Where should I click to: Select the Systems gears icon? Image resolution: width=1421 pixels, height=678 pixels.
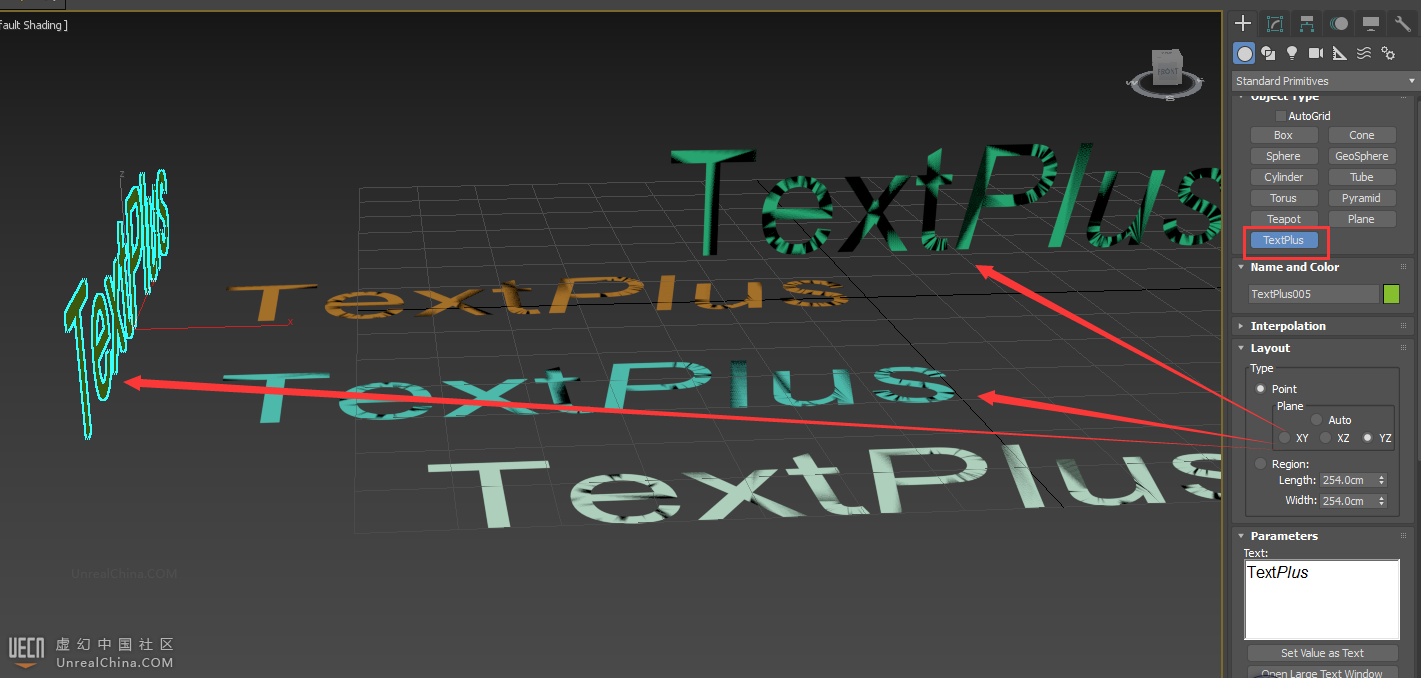1388,53
